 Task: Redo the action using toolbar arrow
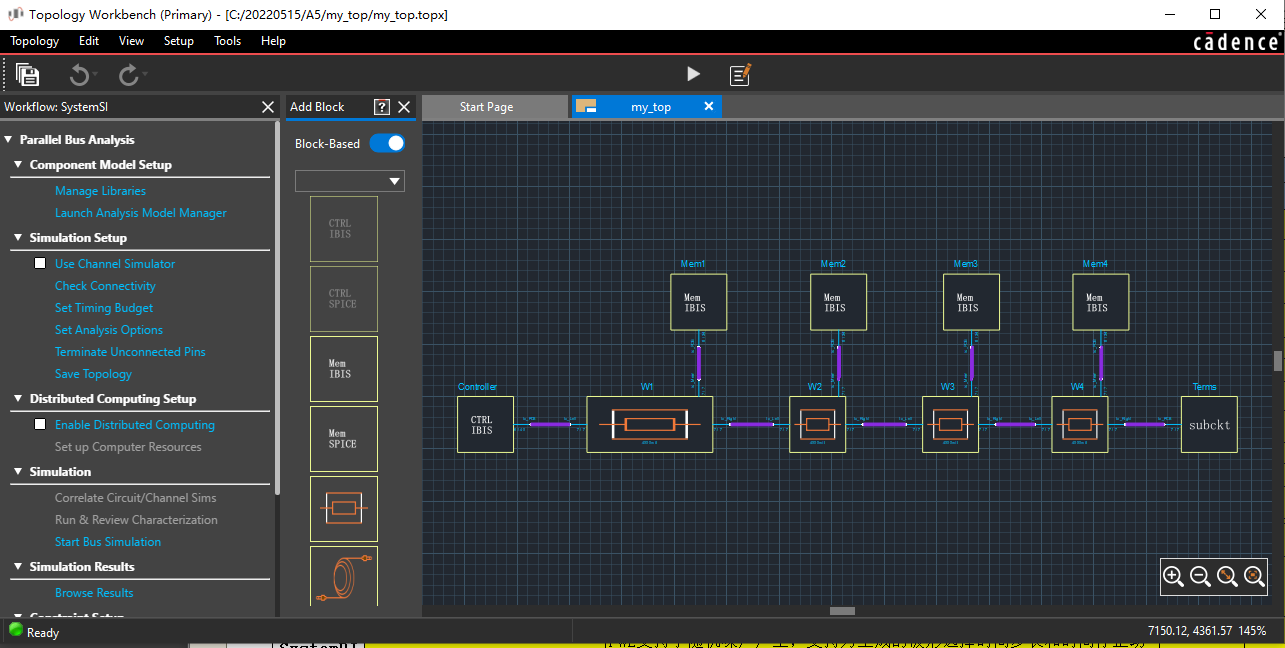click(128, 75)
